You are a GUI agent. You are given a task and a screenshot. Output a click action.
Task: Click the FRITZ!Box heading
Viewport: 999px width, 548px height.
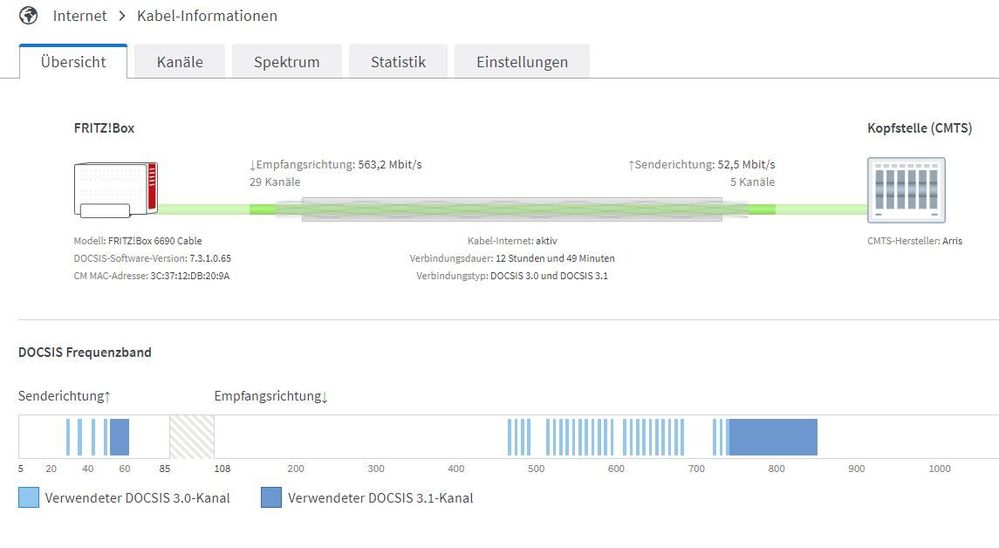coord(104,128)
